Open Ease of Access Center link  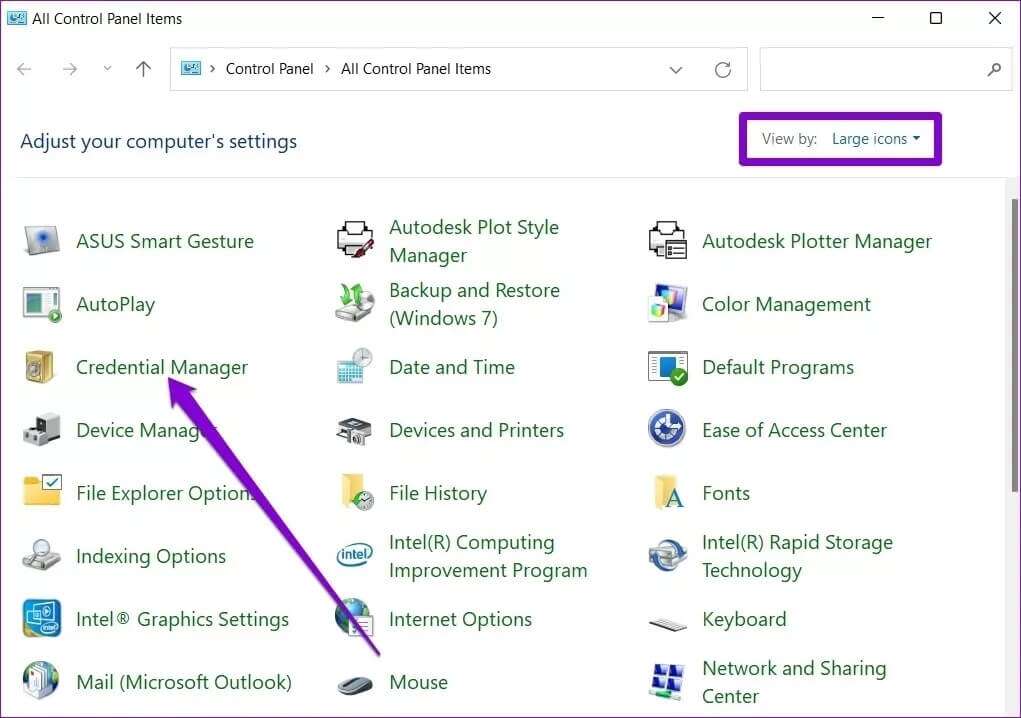click(x=794, y=430)
